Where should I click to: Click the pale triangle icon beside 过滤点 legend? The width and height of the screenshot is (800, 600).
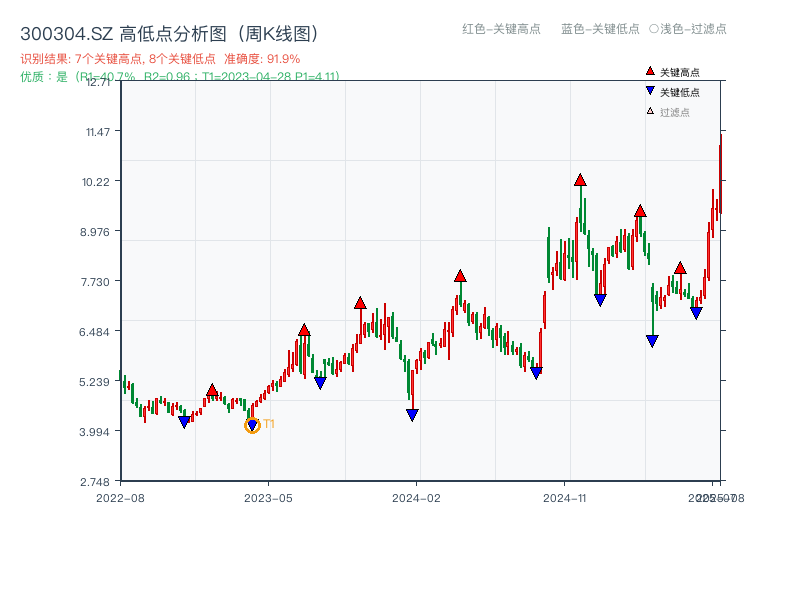(650, 111)
